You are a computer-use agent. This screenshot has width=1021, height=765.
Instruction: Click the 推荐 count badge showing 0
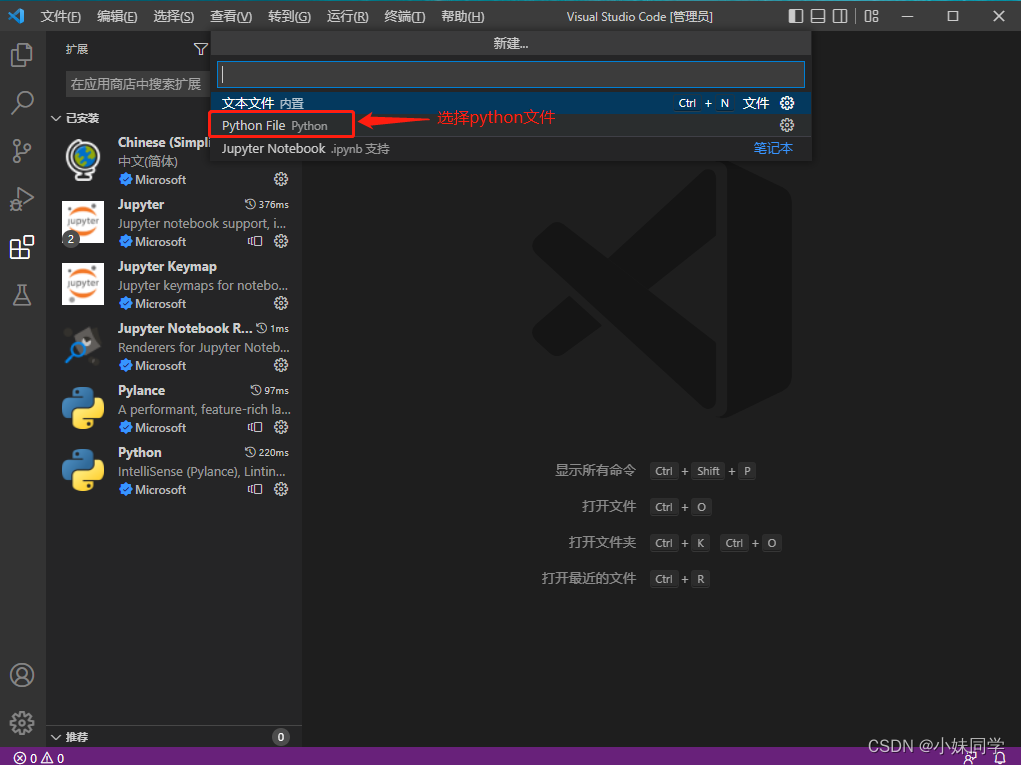(x=281, y=737)
